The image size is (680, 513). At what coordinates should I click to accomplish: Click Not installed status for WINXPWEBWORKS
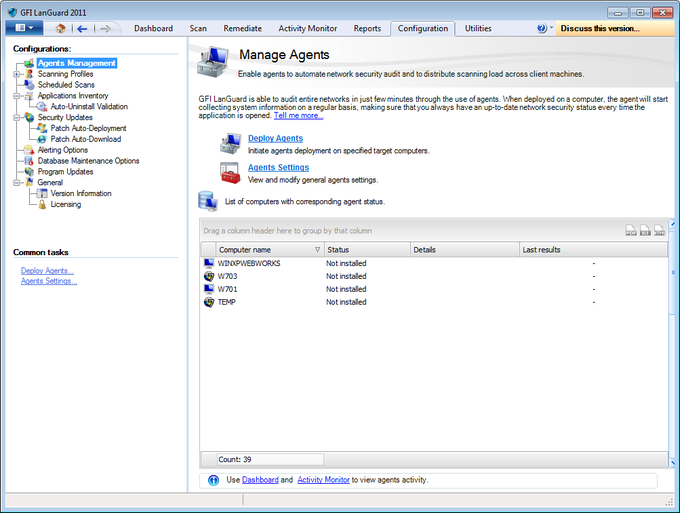tap(346, 263)
